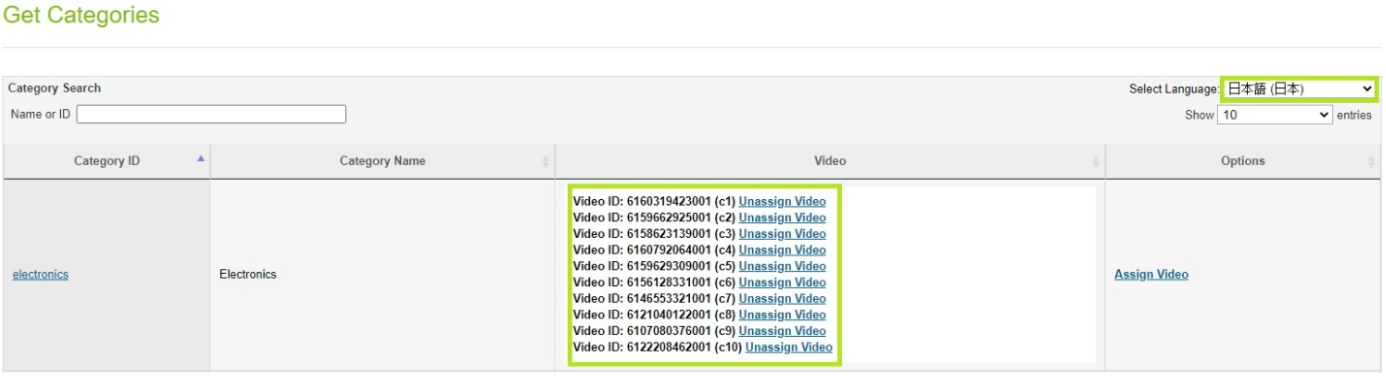Unassign video 6159662925001 (c2)
The width and height of the screenshot is (1386, 380).
tap(782, 217)
